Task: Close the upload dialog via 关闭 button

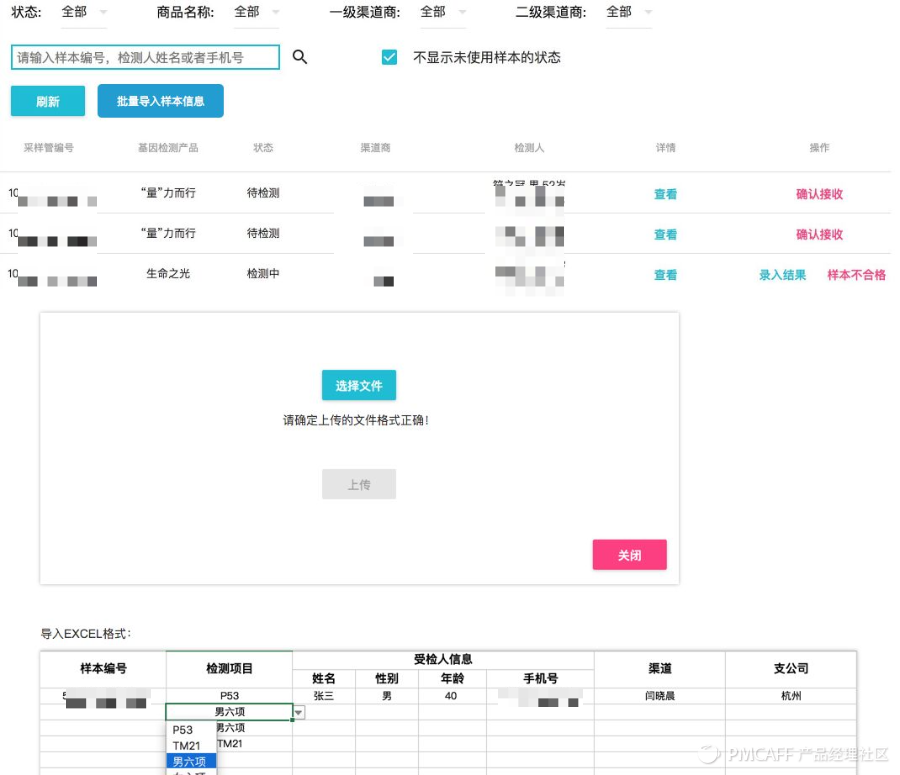Action: click(629, 555)
